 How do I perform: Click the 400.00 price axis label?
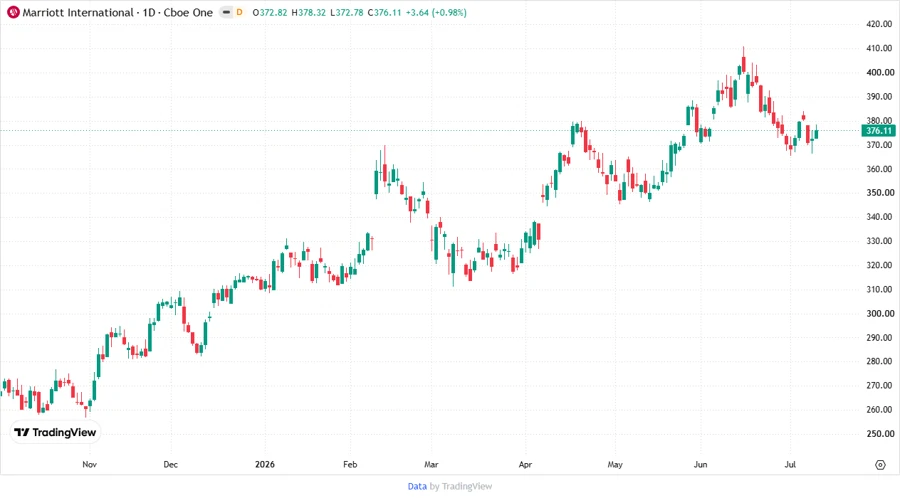pos(880,72)
